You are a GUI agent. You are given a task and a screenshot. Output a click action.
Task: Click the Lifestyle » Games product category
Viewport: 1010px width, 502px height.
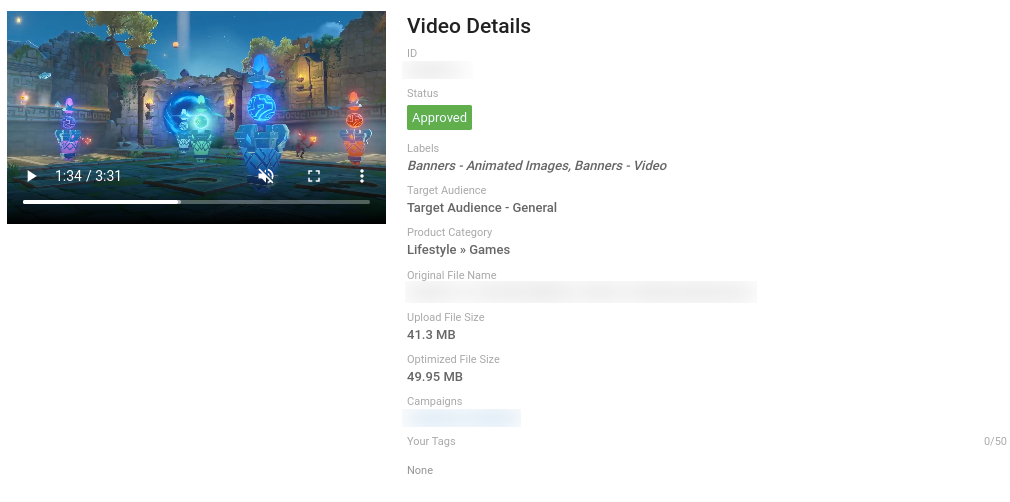click(458, 250)
